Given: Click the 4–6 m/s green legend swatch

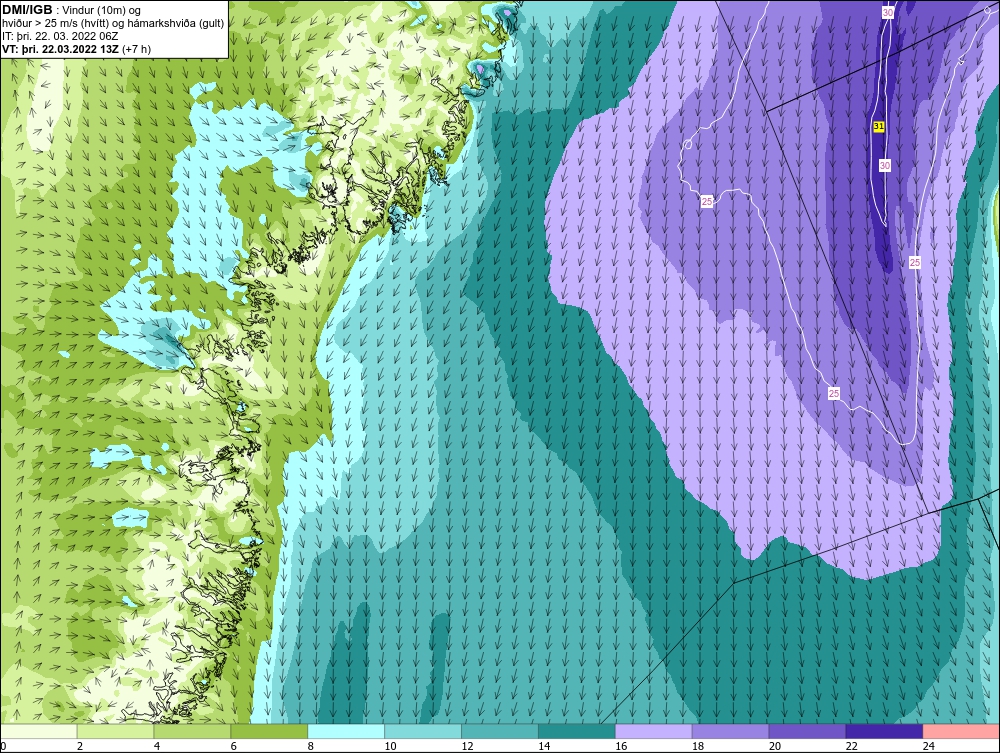Looking at the screenshot, I should [192, 731].
